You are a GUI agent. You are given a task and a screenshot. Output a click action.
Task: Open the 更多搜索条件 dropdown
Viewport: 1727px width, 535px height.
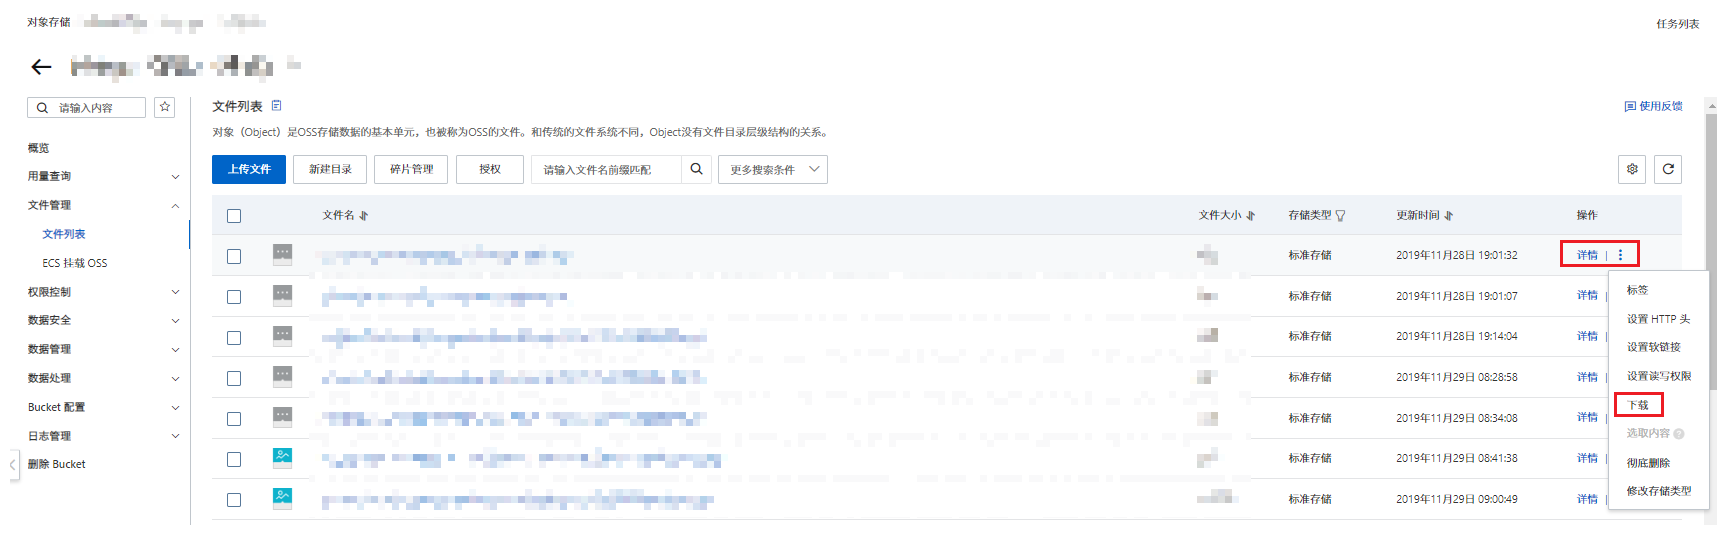772,169
